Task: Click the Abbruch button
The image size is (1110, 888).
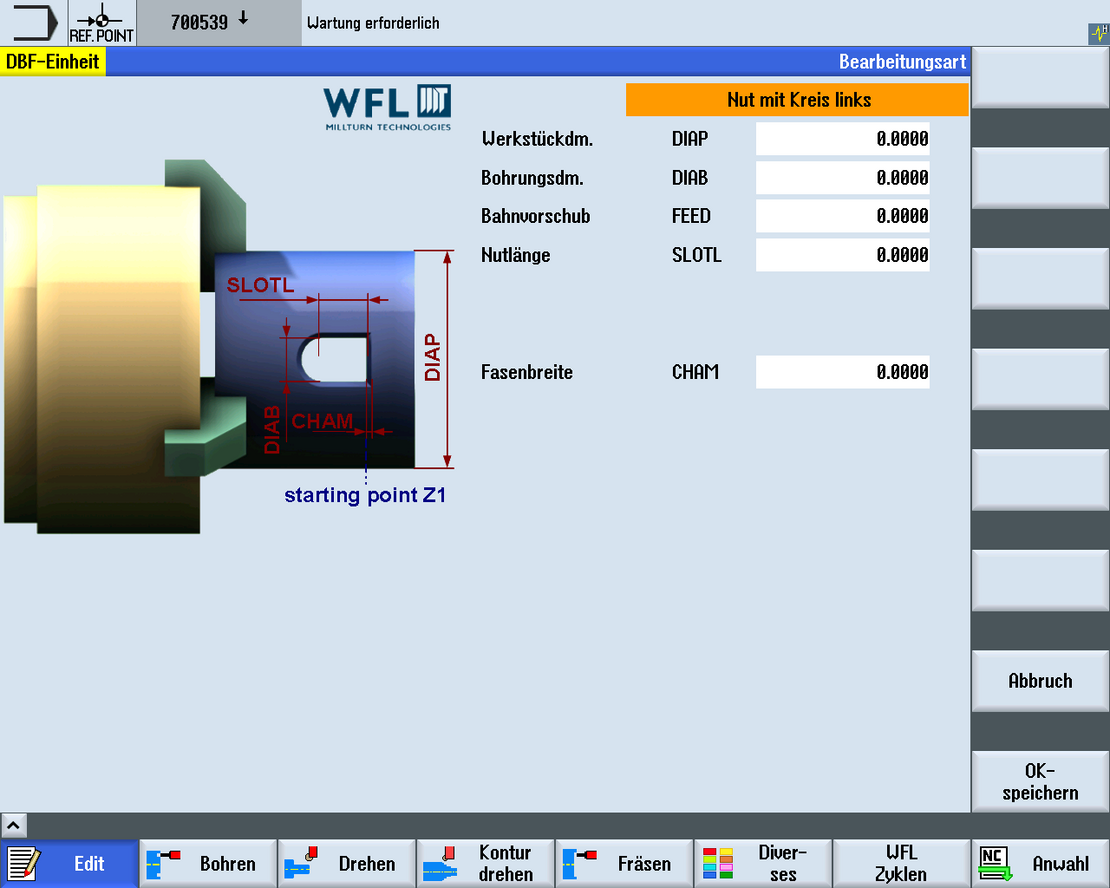Action: (x=1040, y=681)
